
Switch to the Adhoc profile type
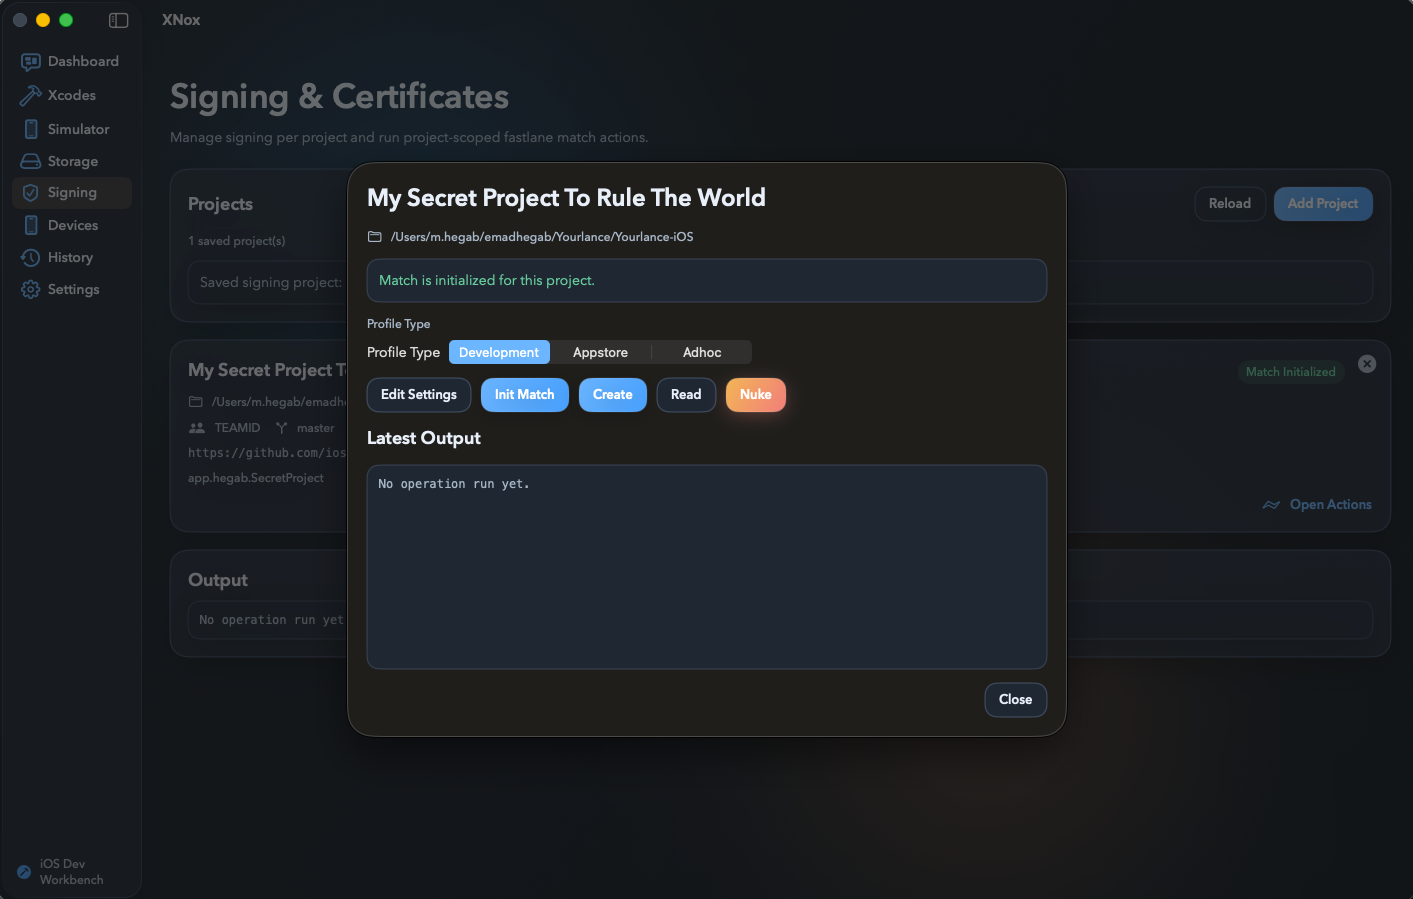click(x=701, y=352)
